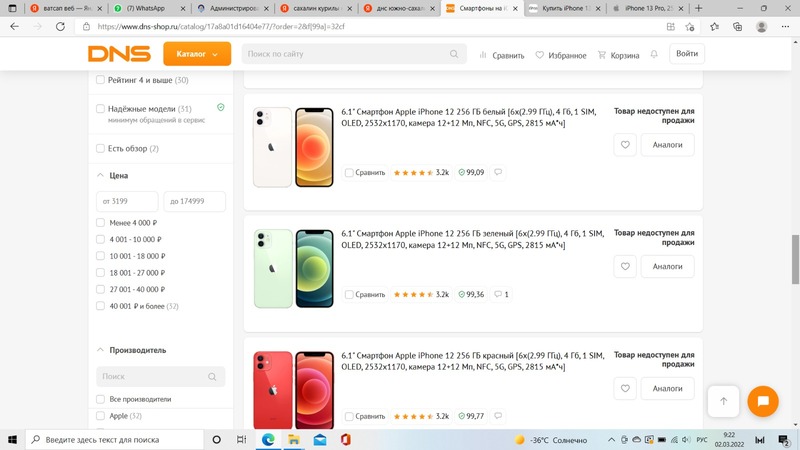Click the browser back arrow
Image resolution: width=800 pixels, height=450 pixels.
click(x=14, y=27)
